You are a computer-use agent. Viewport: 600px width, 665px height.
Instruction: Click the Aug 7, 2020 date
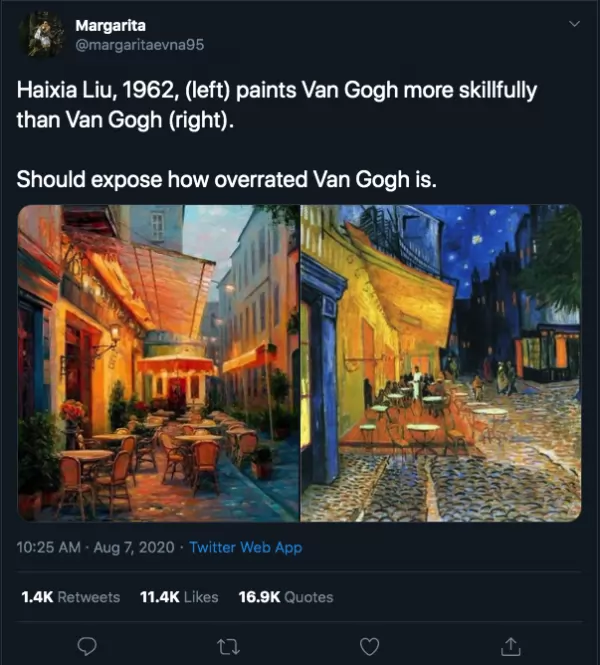(134, 547)
